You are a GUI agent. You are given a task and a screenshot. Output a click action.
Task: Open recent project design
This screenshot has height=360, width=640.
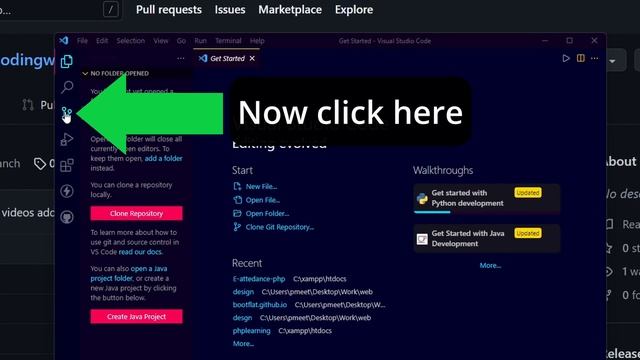coord(243,292)
